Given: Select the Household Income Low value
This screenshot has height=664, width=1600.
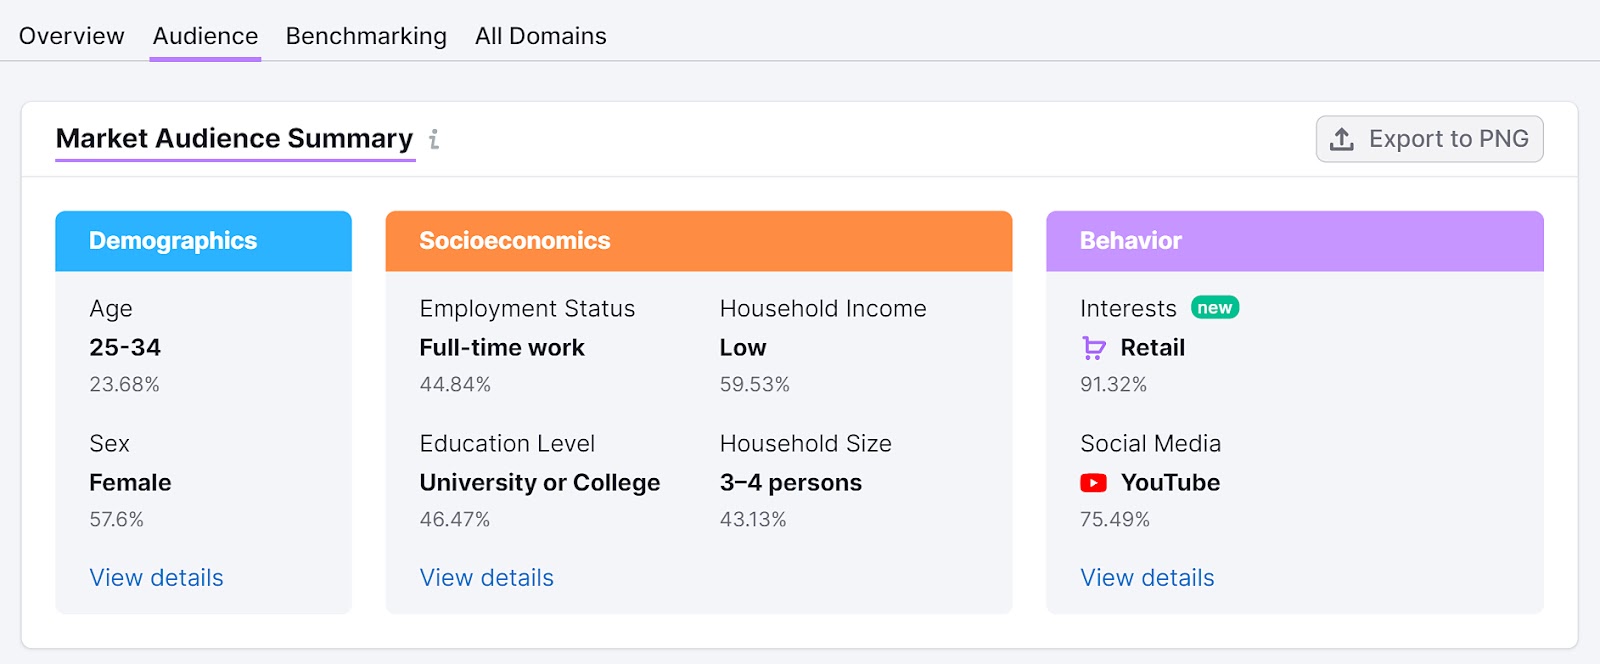Looking at the screenshot, I should (742, 348).
